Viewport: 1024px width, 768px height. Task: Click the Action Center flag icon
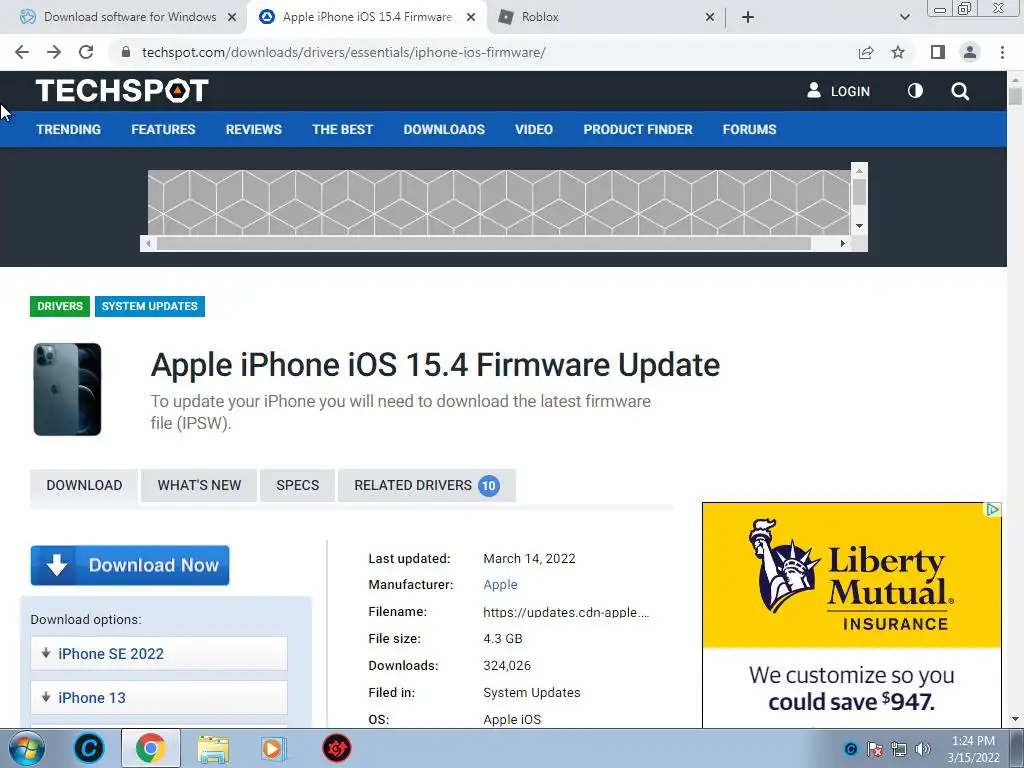click(875, 749)
